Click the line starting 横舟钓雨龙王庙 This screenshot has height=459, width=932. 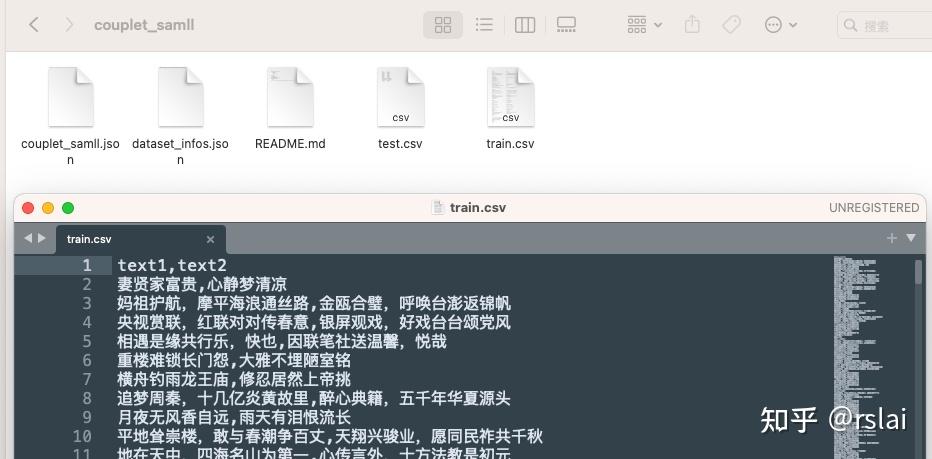tap(234, 379)
